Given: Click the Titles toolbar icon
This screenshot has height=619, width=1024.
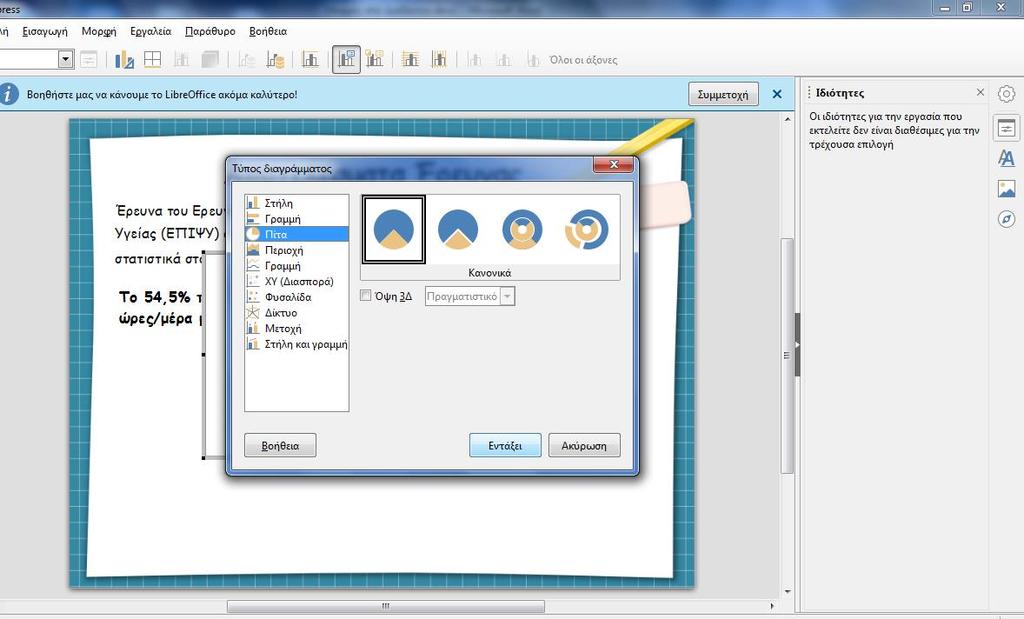Looking at the screenshot, I should [310, 59].
